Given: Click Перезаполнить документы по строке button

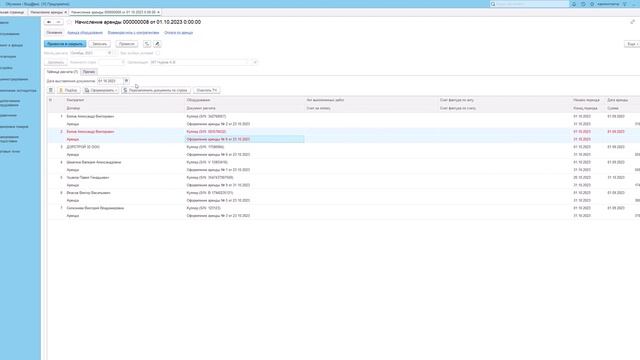Looking at the screenshot, I should click(156, 90).
